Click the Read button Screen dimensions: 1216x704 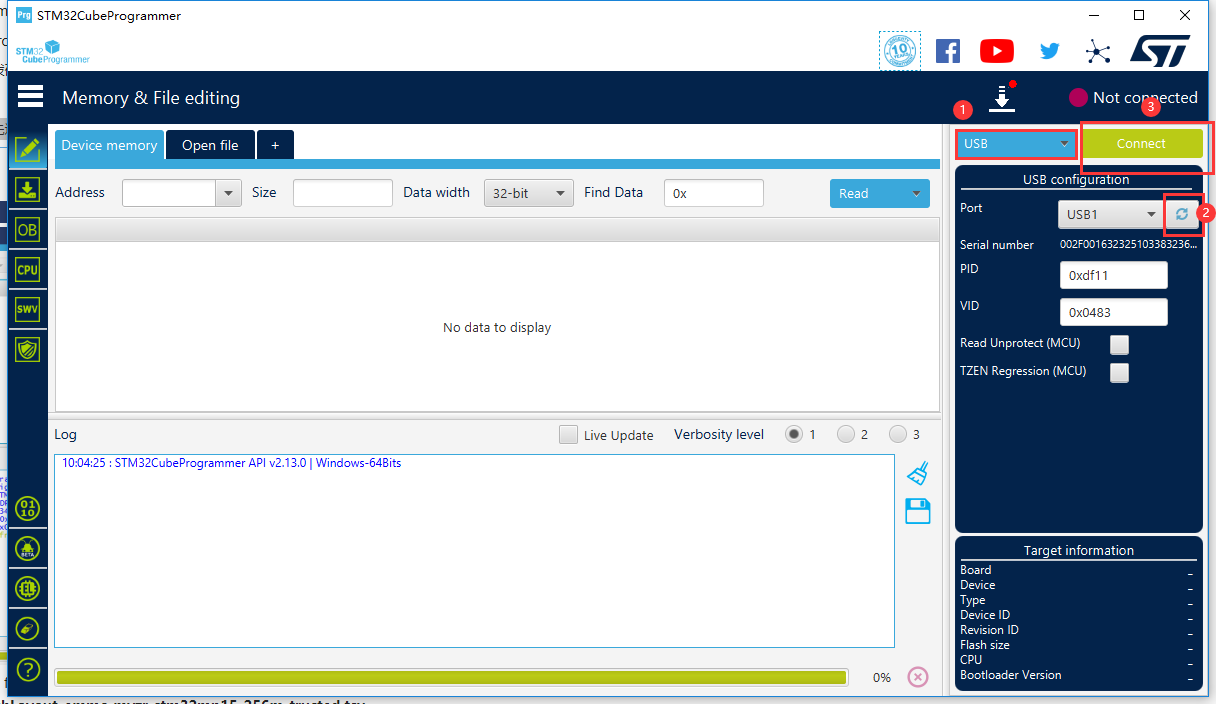pyautogui.click(x=866, y=194)
